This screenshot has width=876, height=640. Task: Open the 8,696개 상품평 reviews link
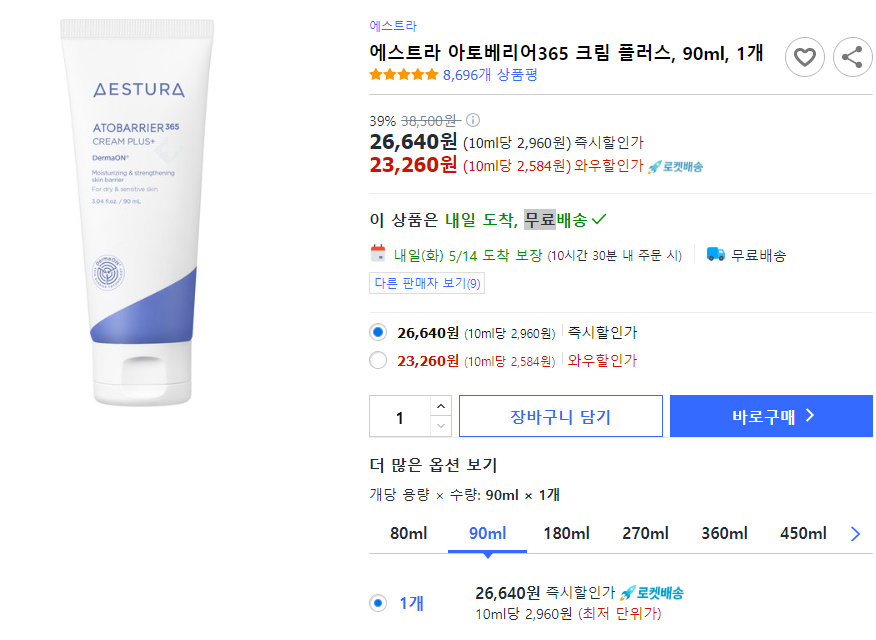tap(490, 75)
